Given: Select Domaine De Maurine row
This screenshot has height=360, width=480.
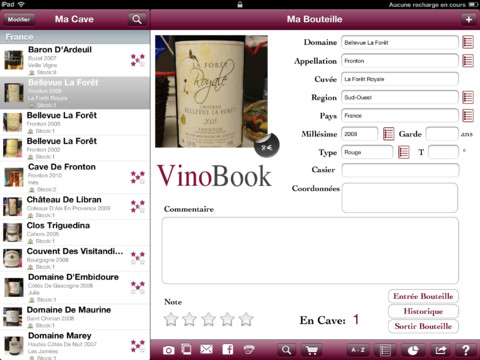Looking at the screenshot, I should pyautogui.click(x=75, y=317).
